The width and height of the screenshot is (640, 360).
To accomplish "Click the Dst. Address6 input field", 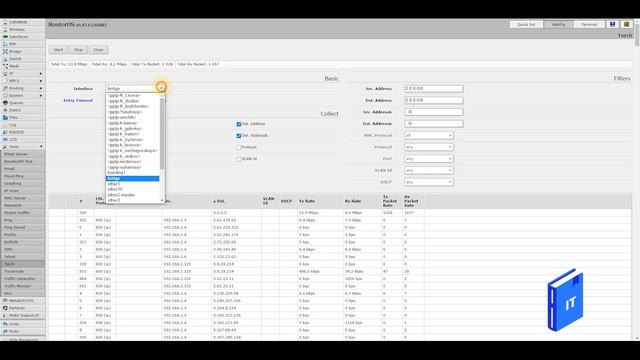I will pyautogui.click(x=433, y=124).
